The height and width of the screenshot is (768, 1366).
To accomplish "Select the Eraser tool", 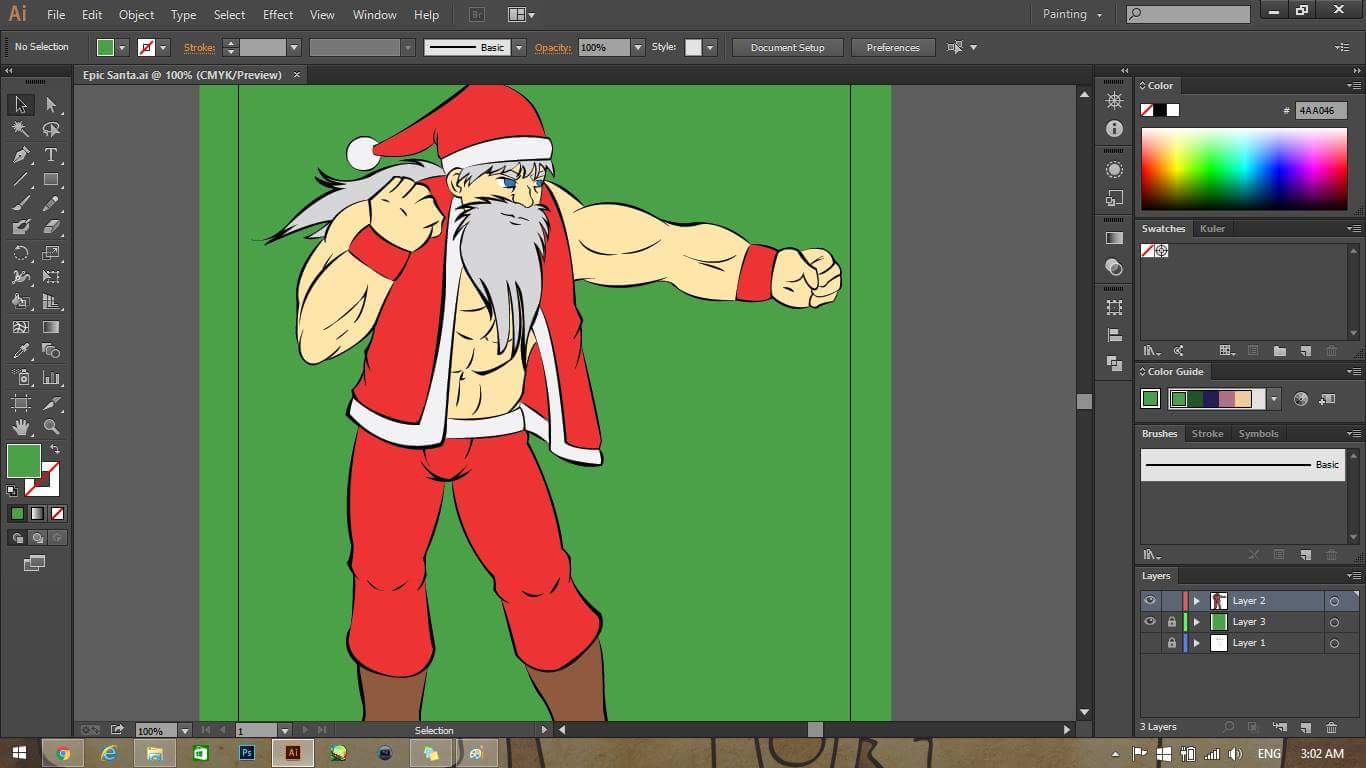I will coord(51,228).
